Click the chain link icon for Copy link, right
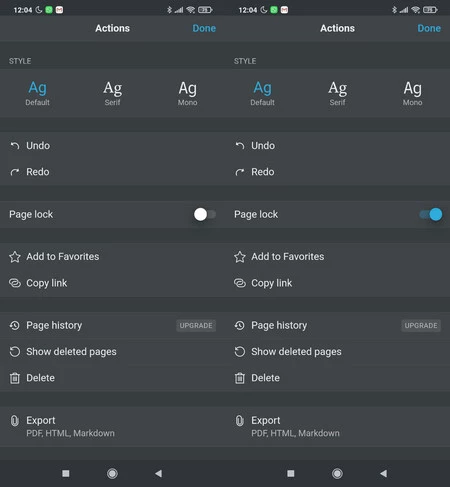450x487 pixels. point(240,283)
